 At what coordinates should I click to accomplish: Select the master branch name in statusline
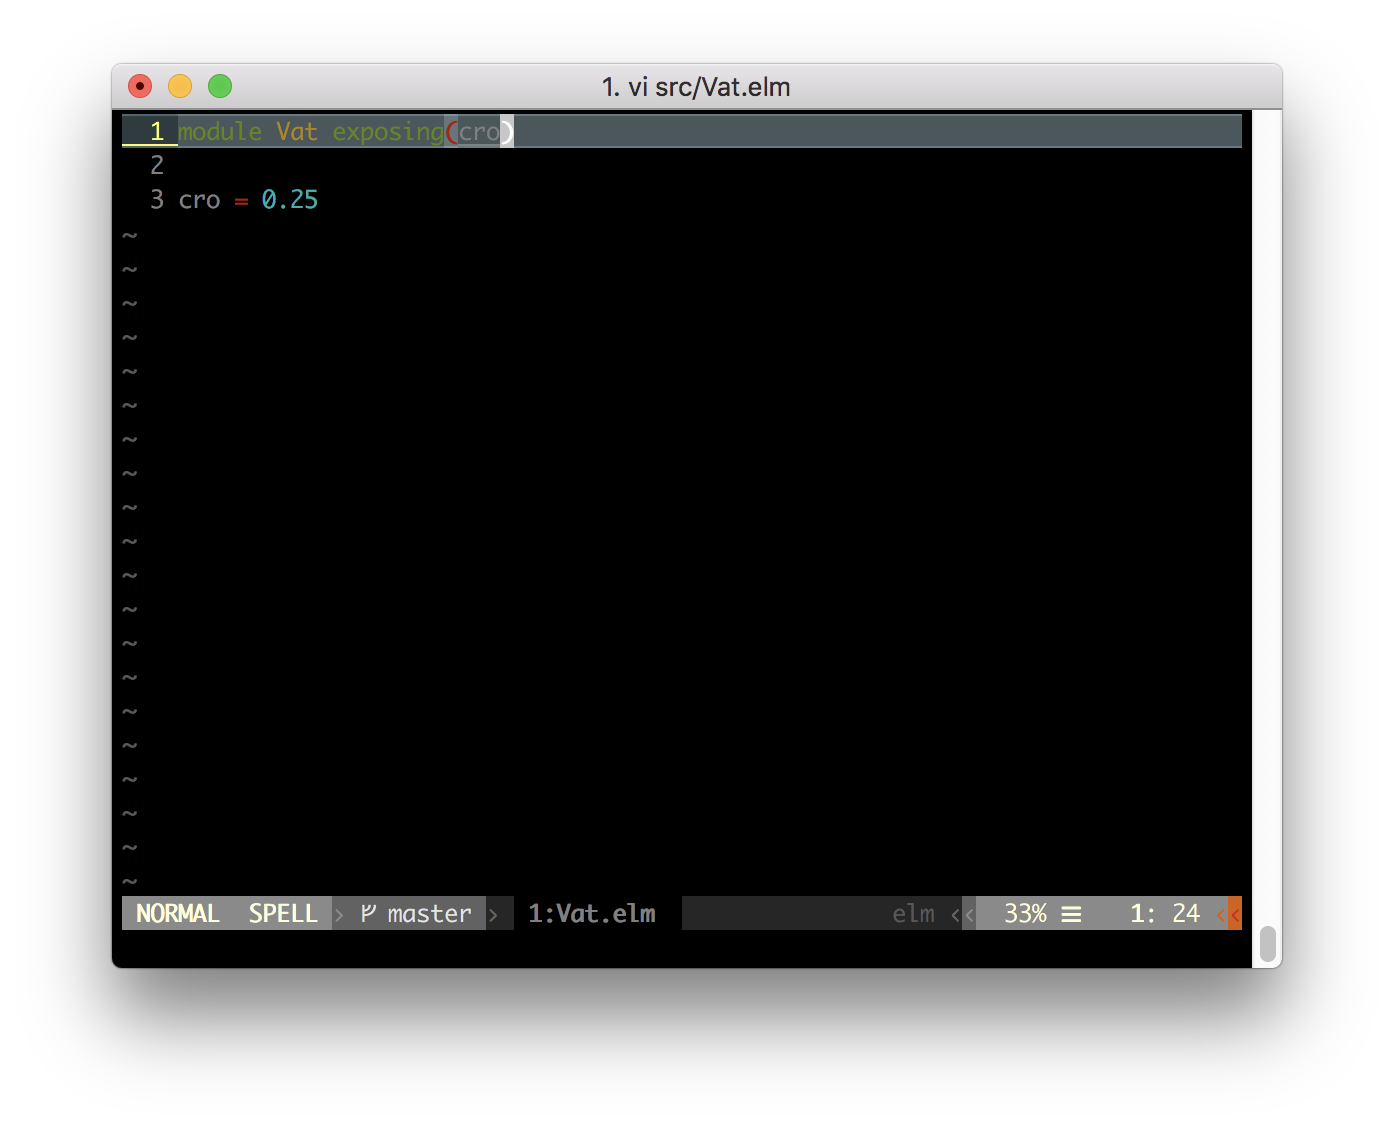pos(430,913)
